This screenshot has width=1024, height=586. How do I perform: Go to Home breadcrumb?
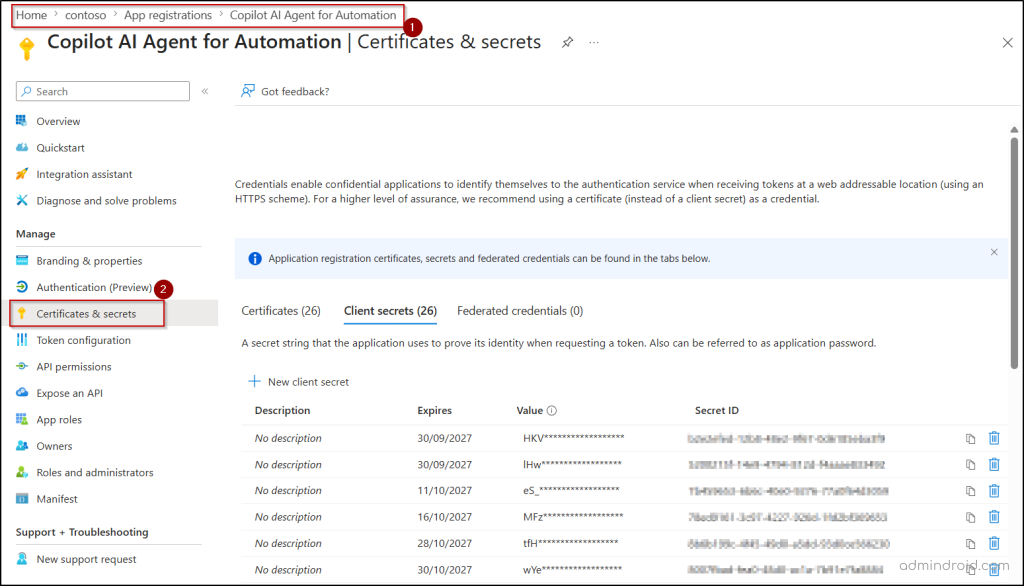pos(31,15)
